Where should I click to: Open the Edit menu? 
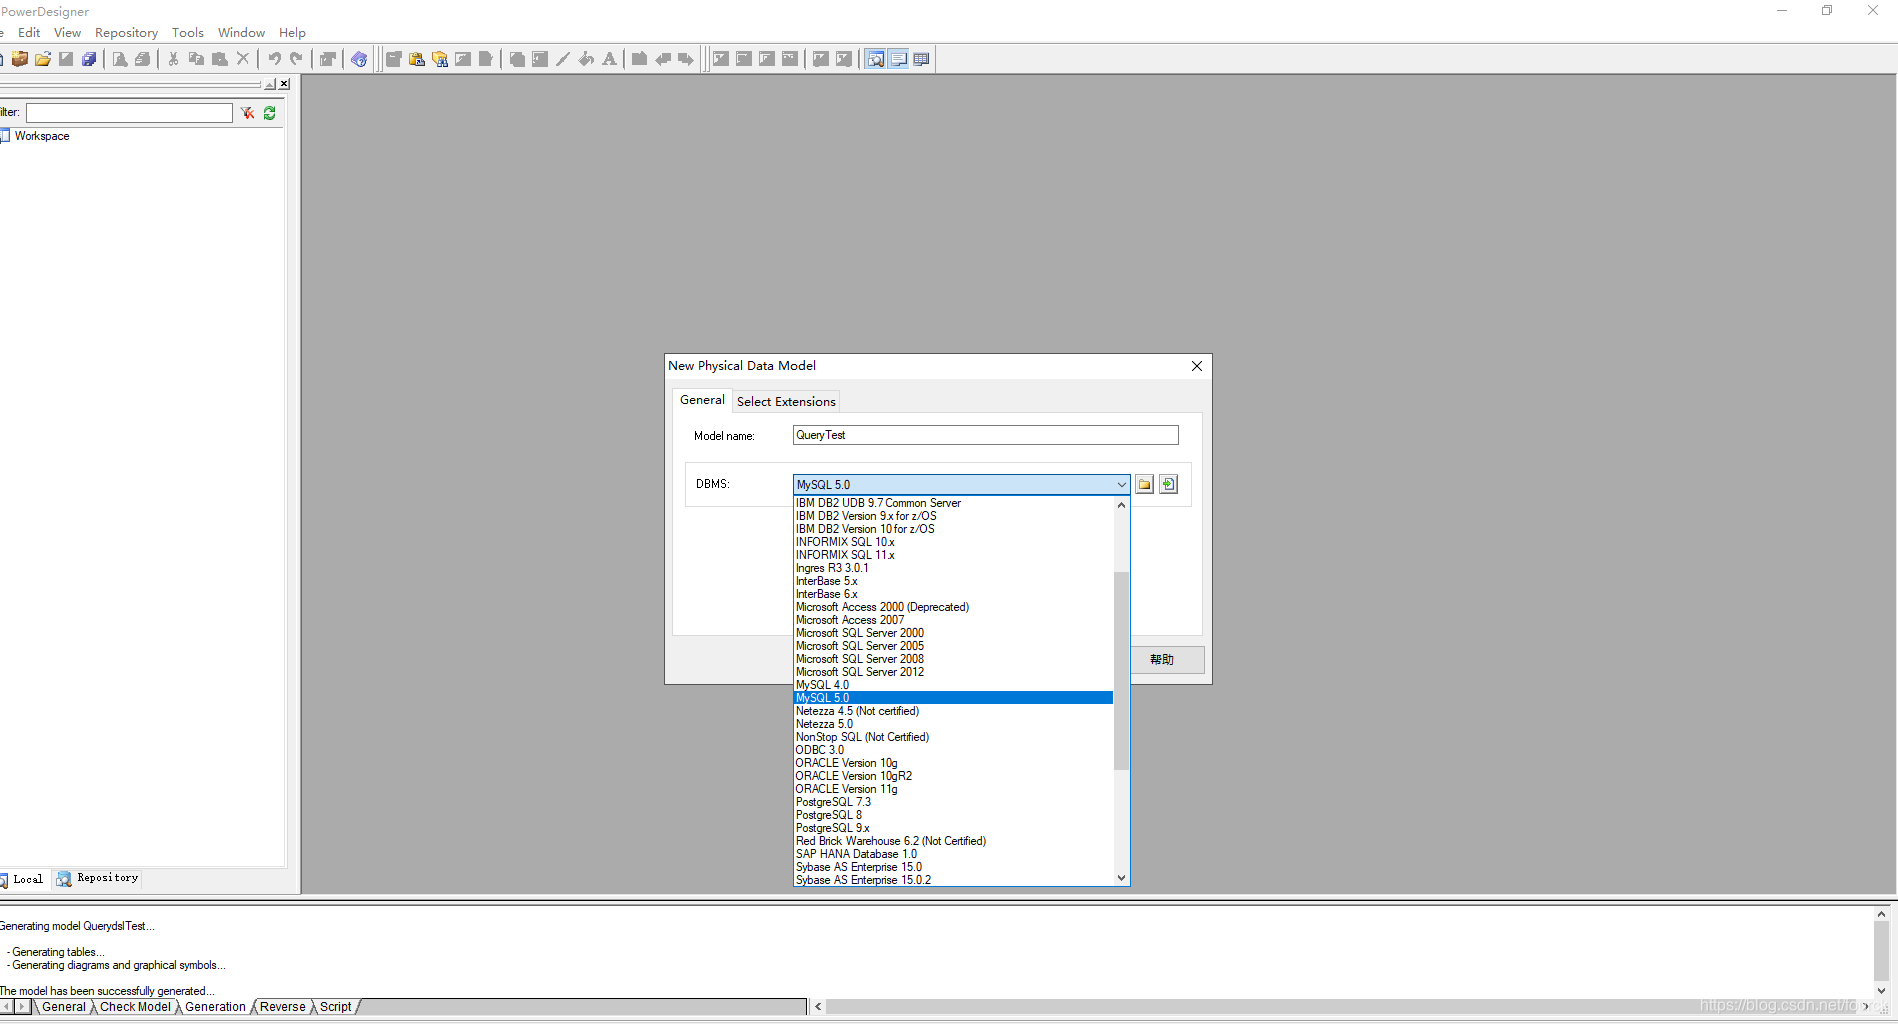(29, 33)
